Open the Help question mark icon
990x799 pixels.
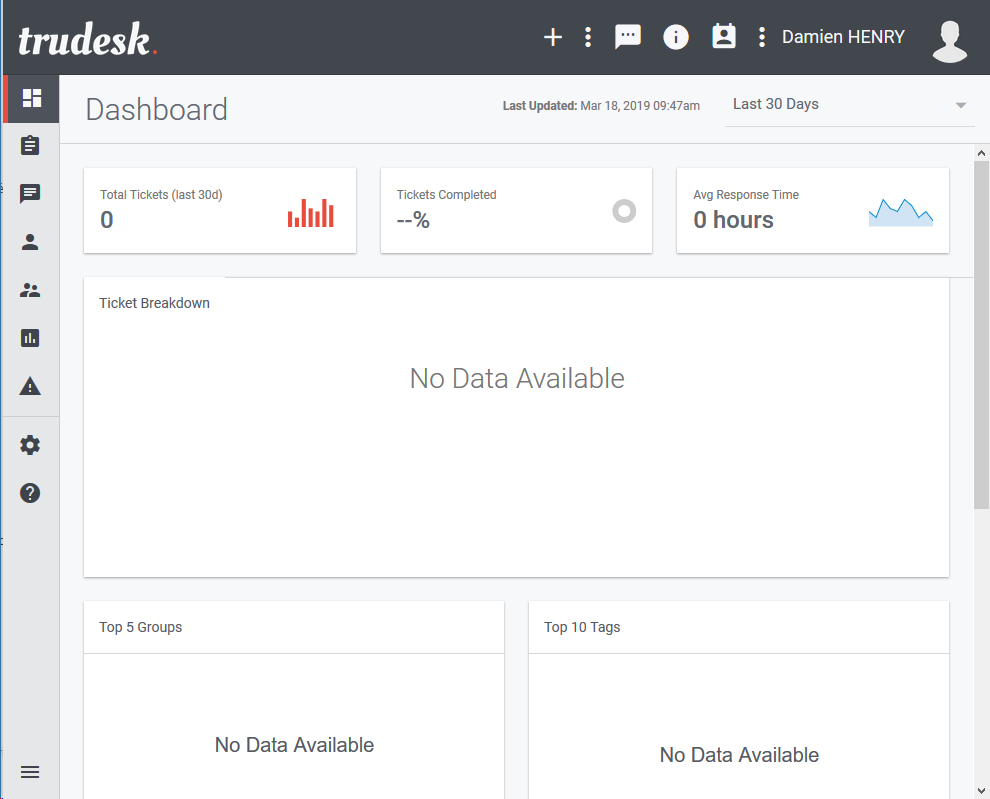click(x=30, y=493)
